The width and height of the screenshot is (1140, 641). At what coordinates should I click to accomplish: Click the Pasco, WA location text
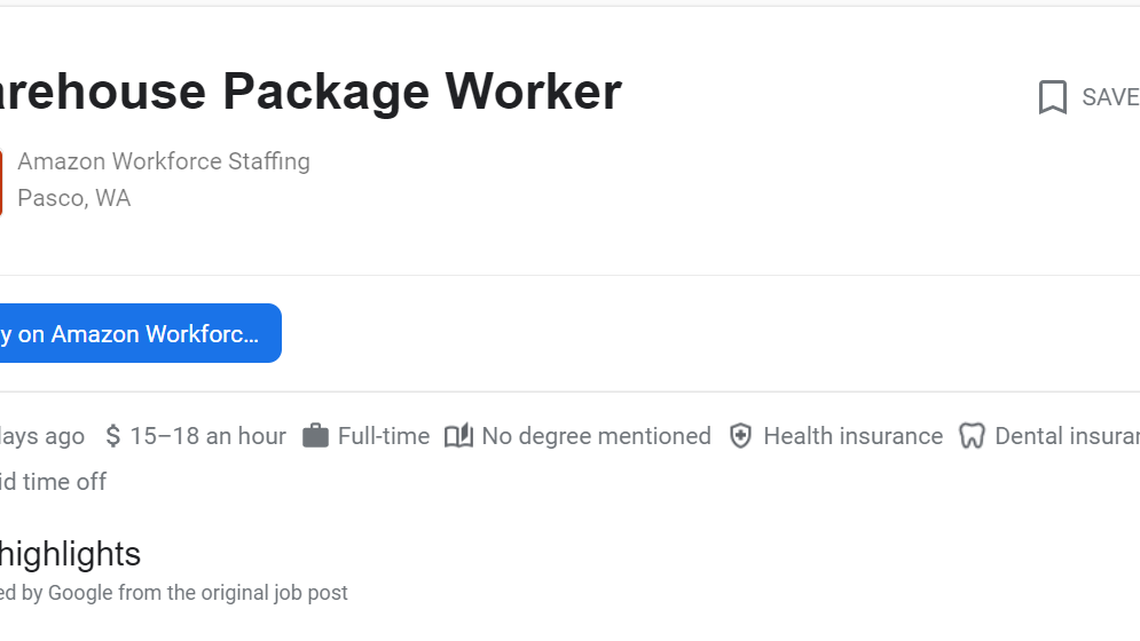(74, 198)
